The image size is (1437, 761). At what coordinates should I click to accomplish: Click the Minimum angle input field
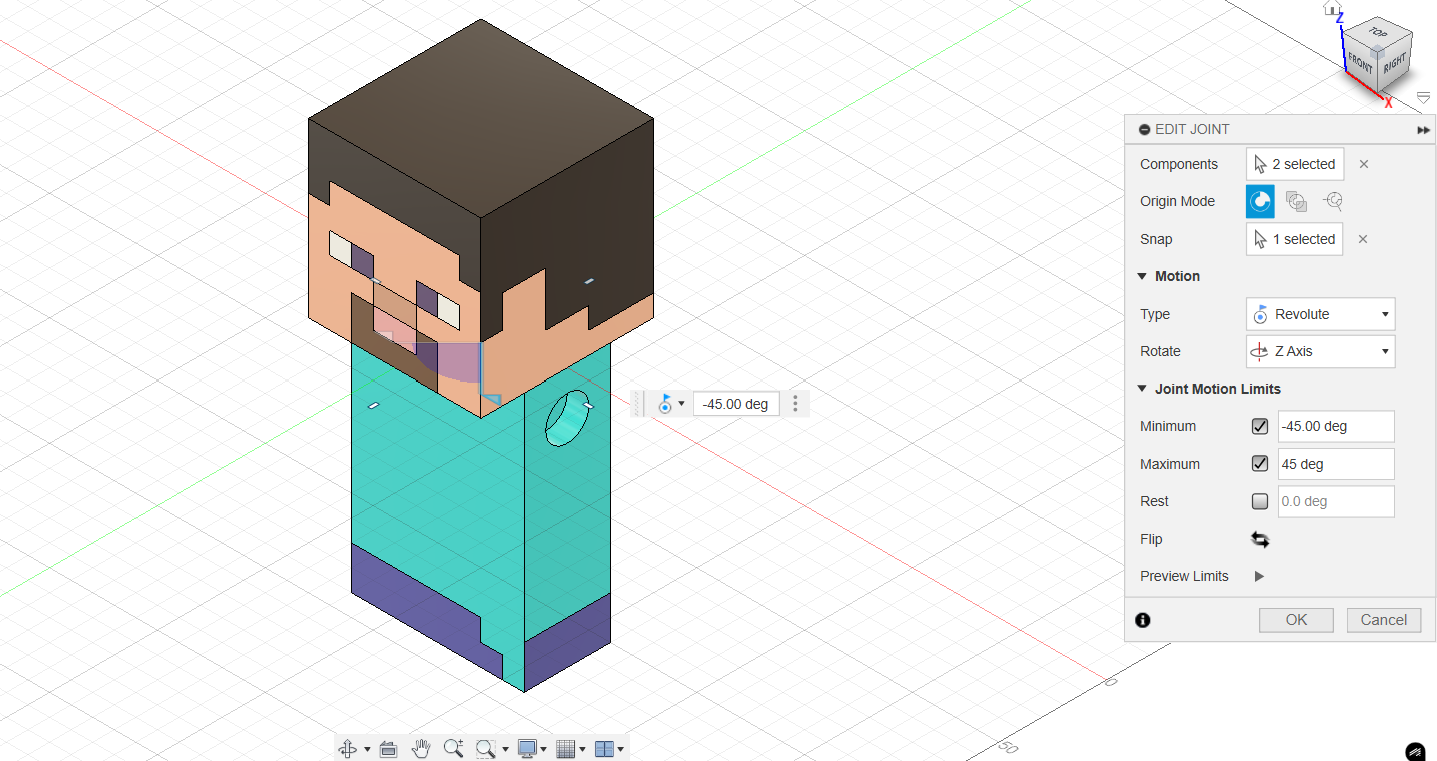point(1336,426)
